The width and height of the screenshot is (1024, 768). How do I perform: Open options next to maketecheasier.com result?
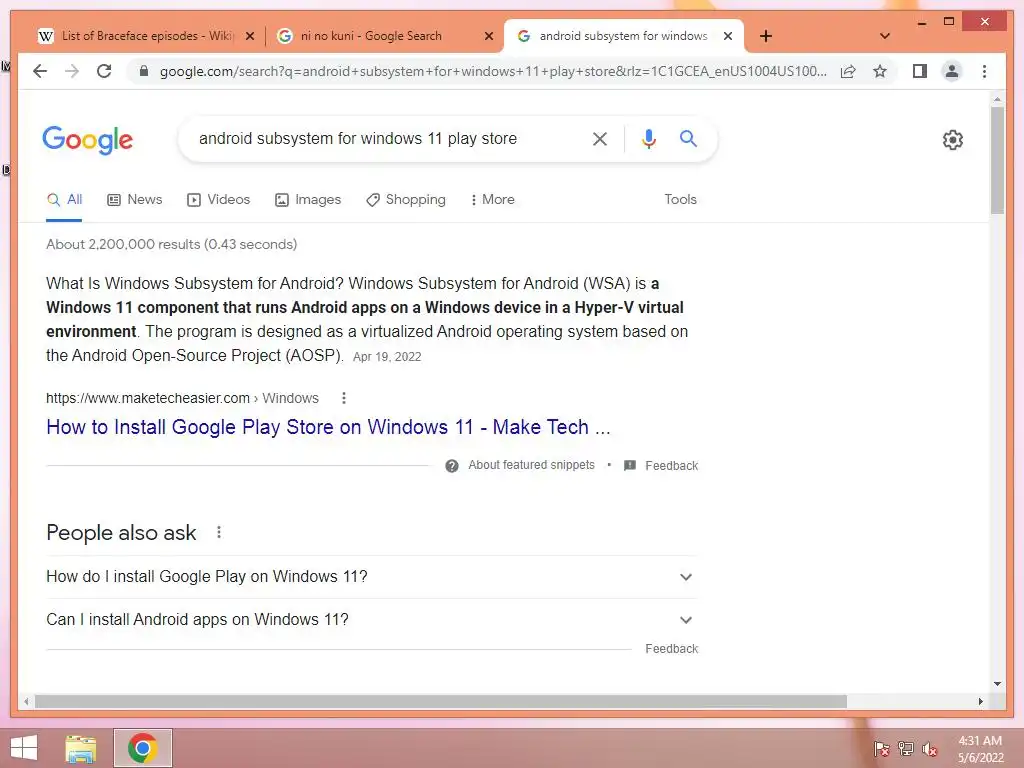[344, 398]
